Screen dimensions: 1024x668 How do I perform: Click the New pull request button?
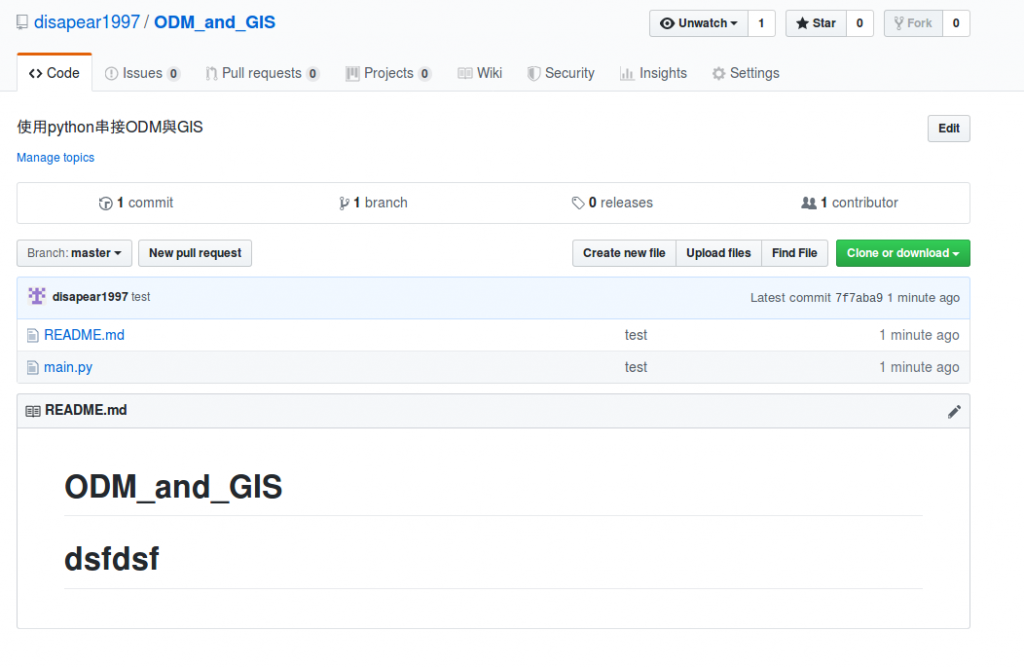195,253
